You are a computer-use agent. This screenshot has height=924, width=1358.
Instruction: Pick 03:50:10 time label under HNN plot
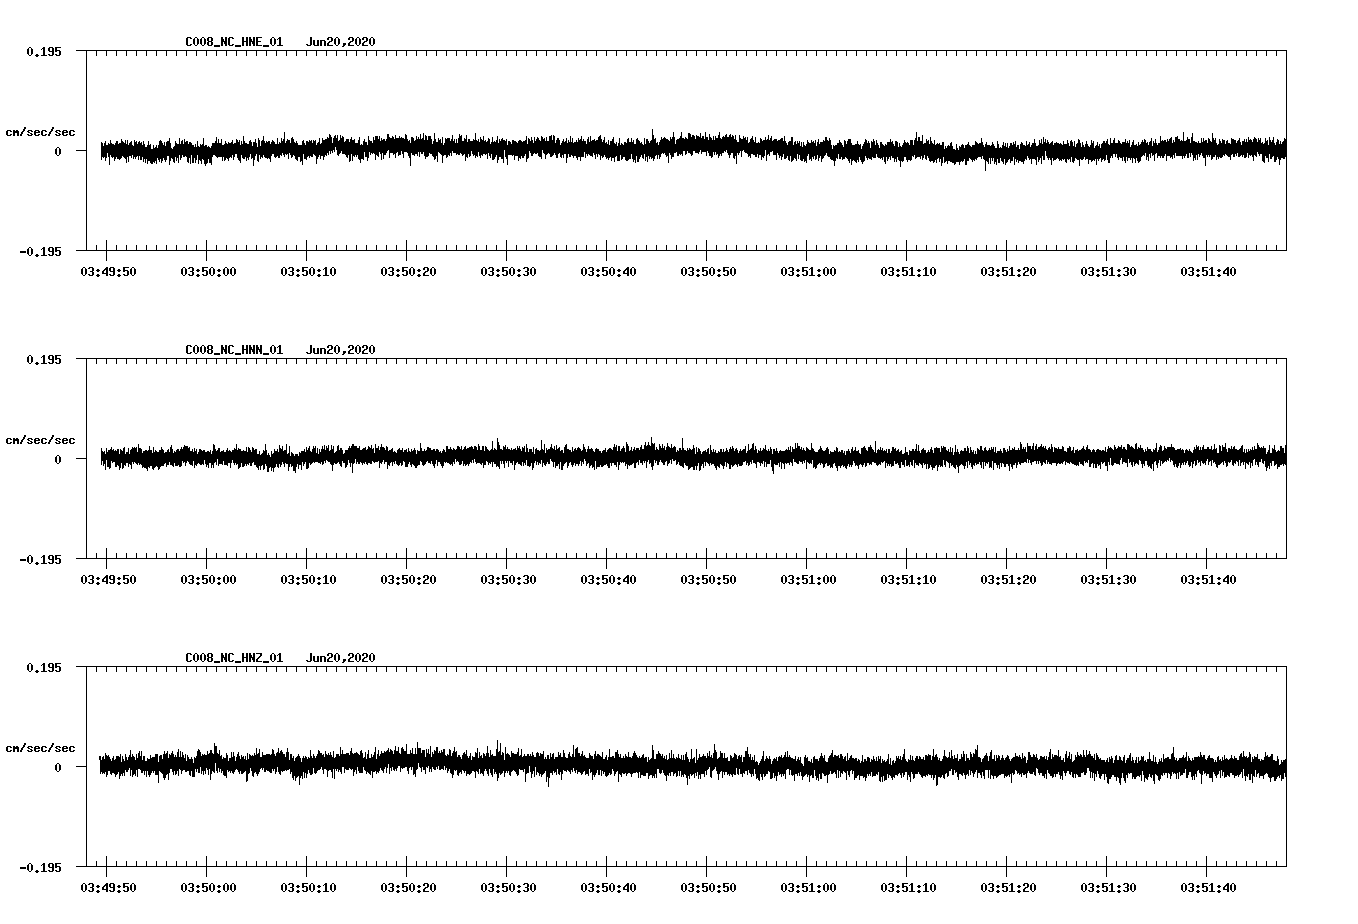(308, 580)
